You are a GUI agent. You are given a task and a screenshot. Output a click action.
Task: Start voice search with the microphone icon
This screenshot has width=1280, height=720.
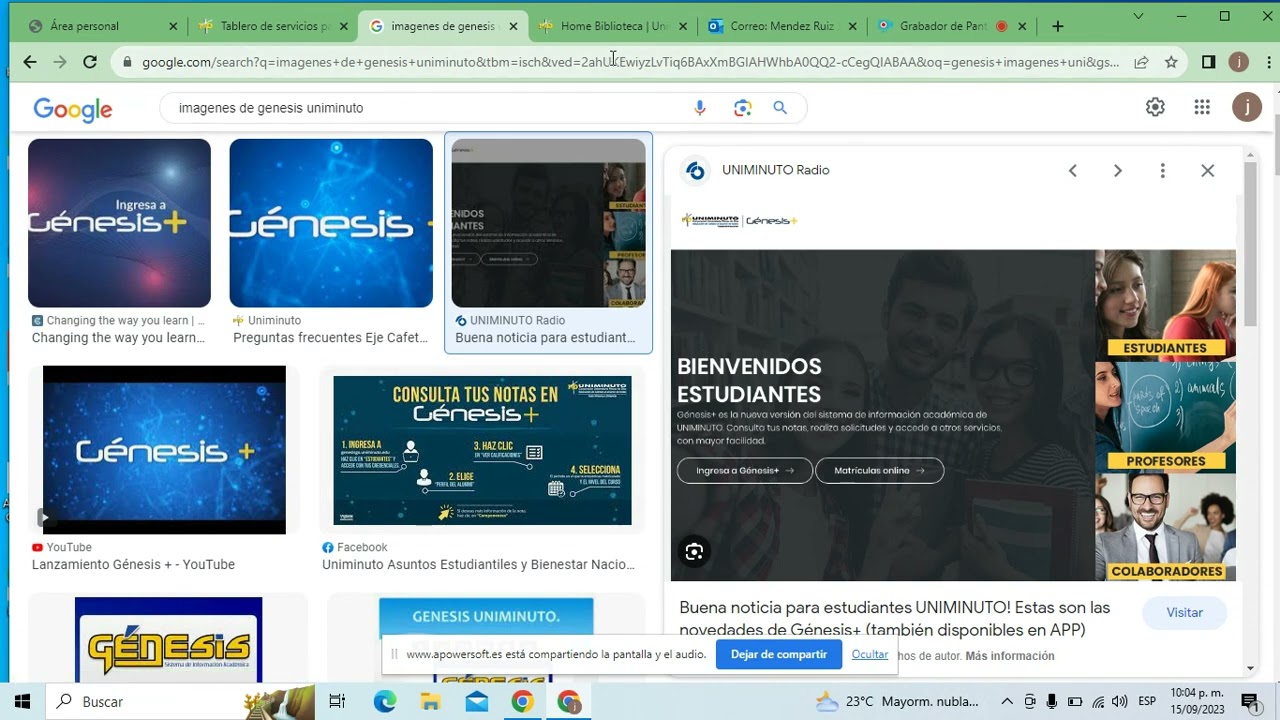700,108
